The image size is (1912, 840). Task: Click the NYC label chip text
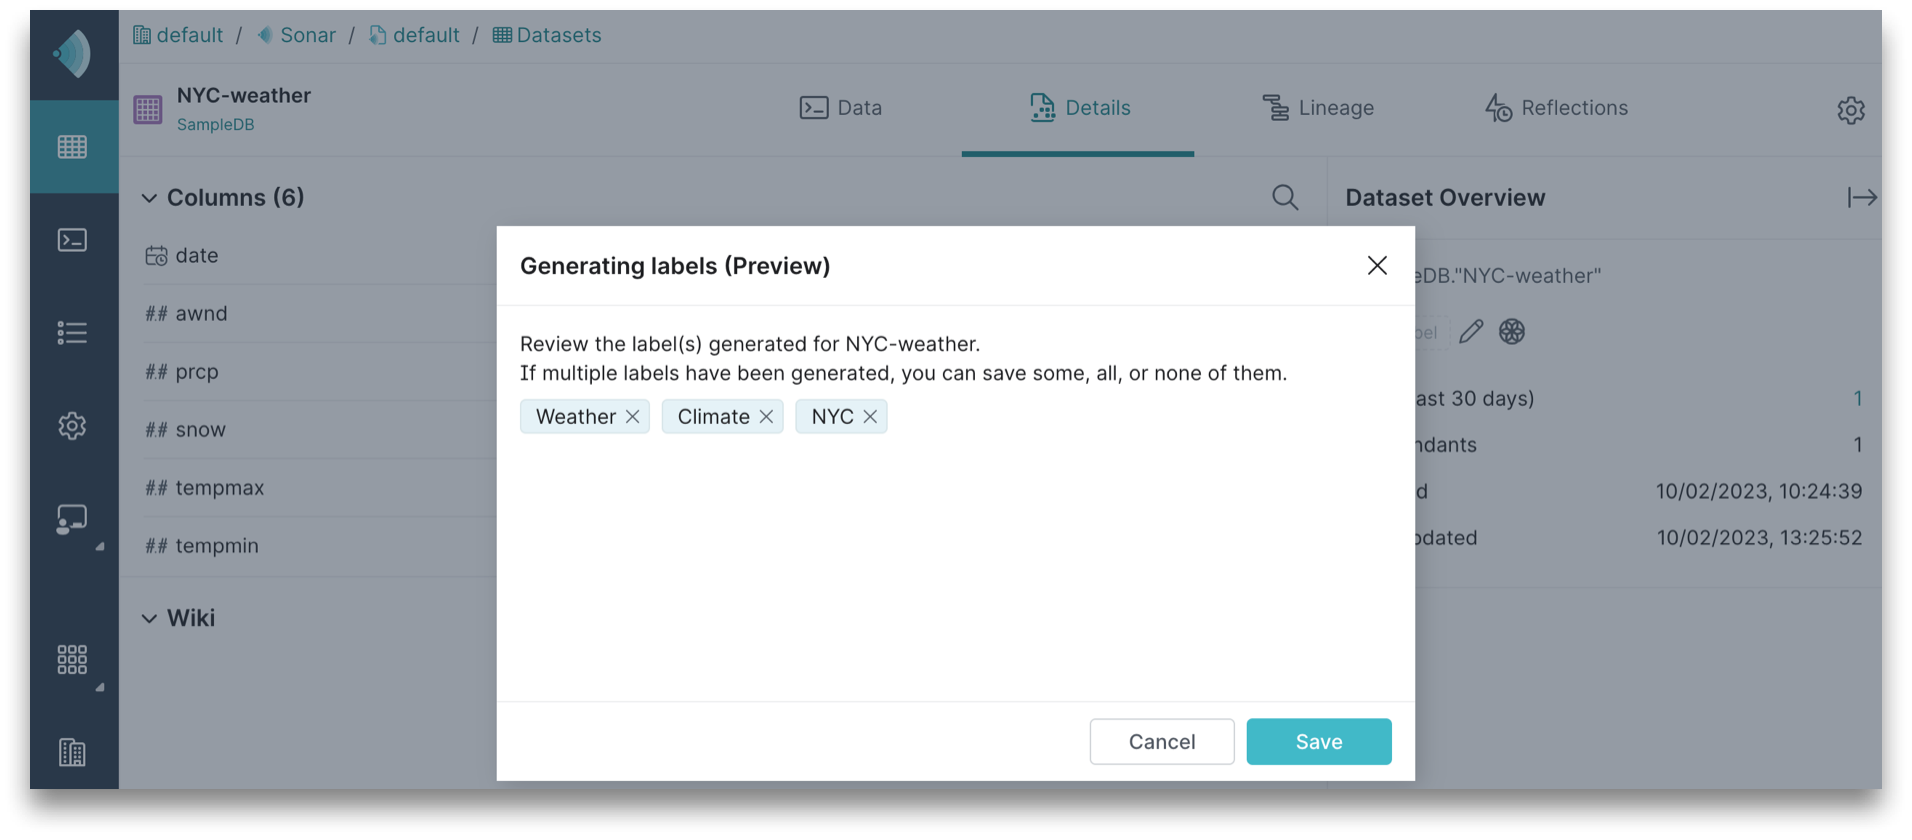click(832, 417)
